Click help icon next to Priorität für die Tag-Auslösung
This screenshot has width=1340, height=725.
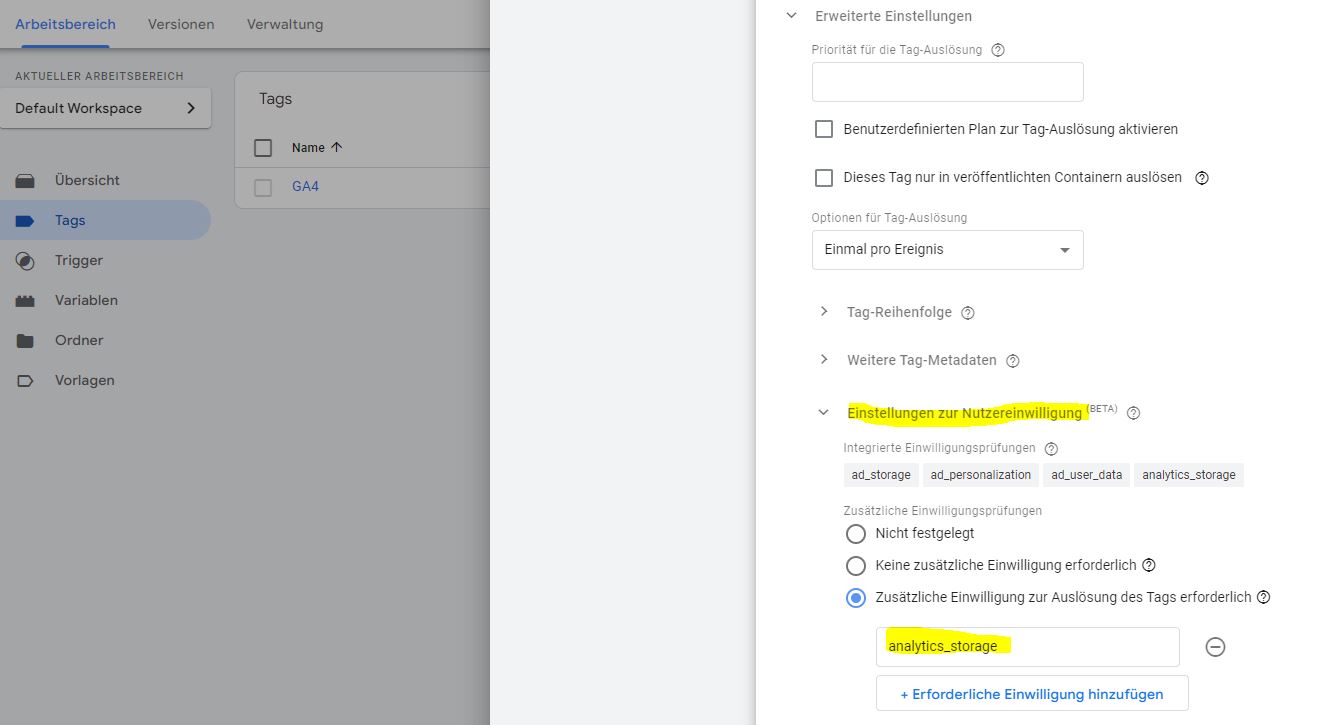997,50
